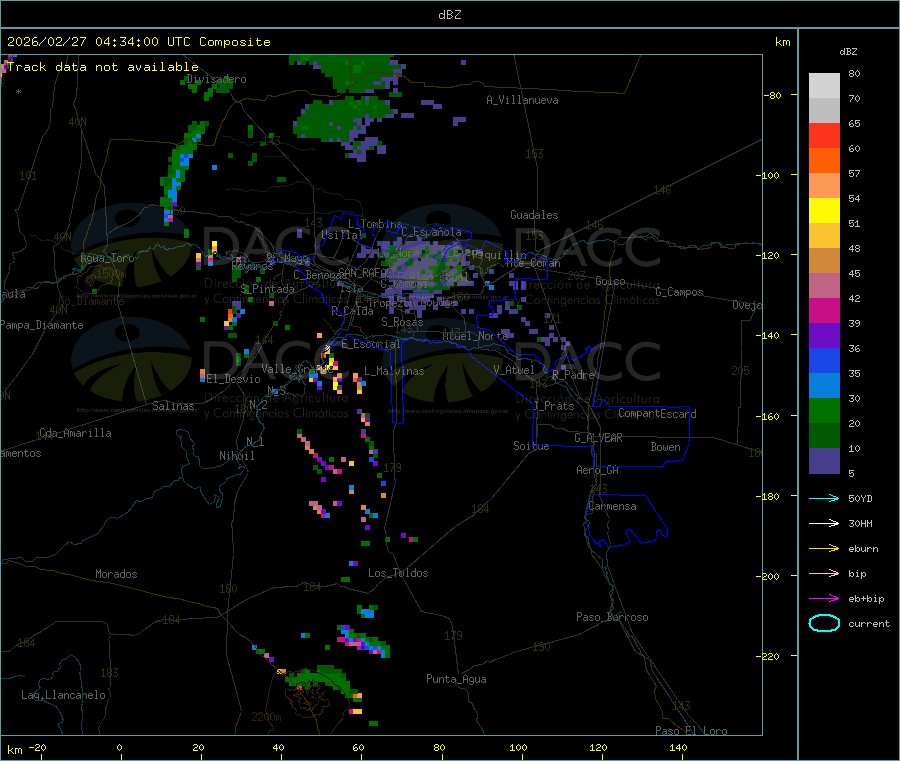Click the 'J_Prats' map label

point(553,406)
